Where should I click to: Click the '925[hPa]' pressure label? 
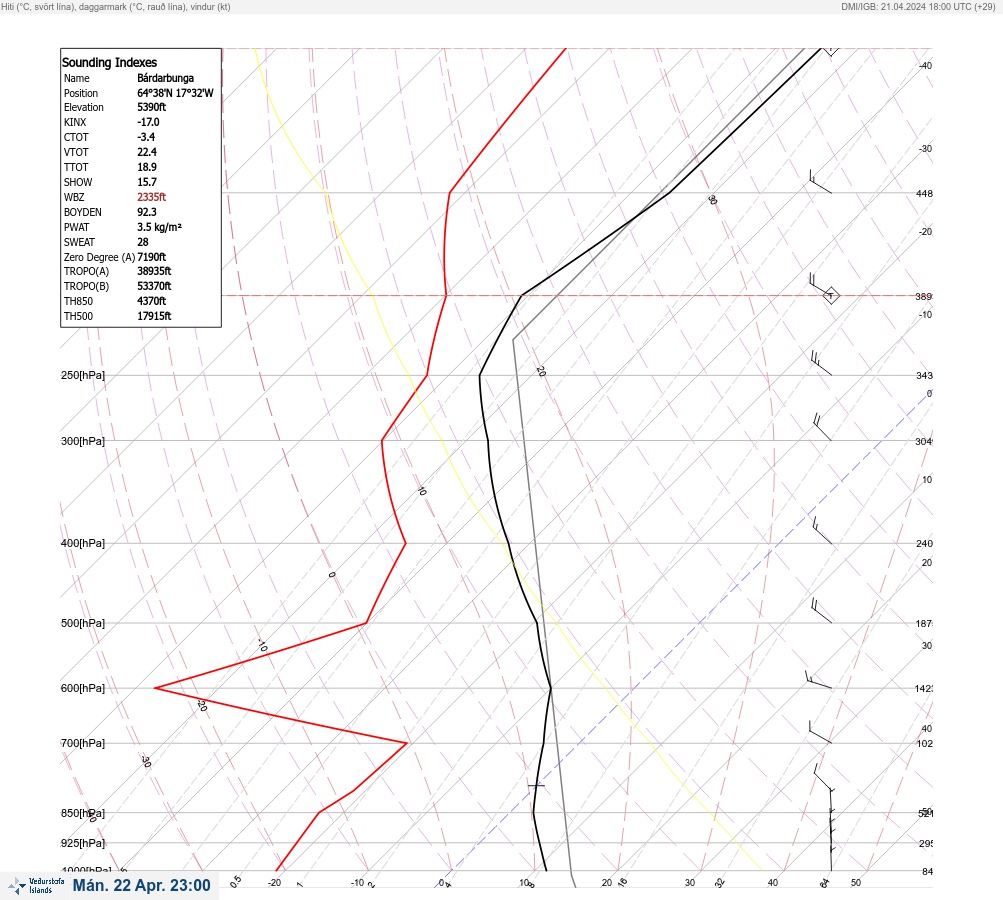click(x=83, y=843)
